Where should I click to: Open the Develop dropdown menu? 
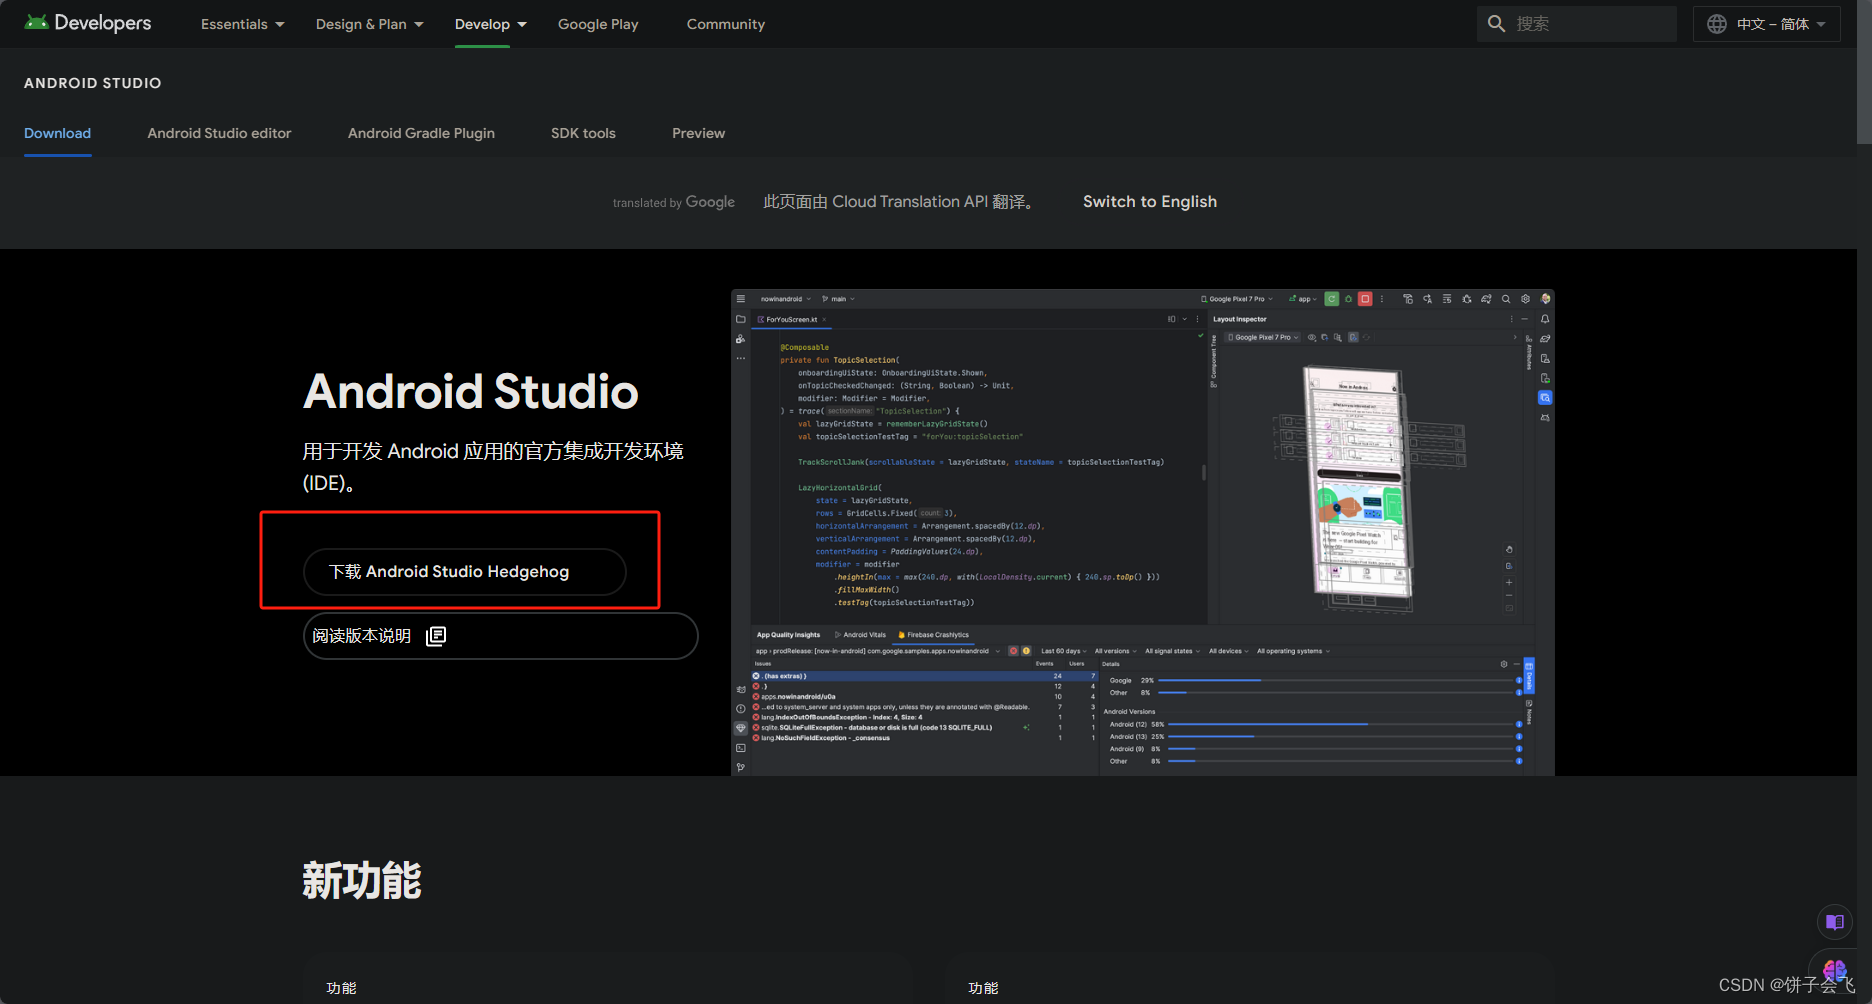click(490, 24)
